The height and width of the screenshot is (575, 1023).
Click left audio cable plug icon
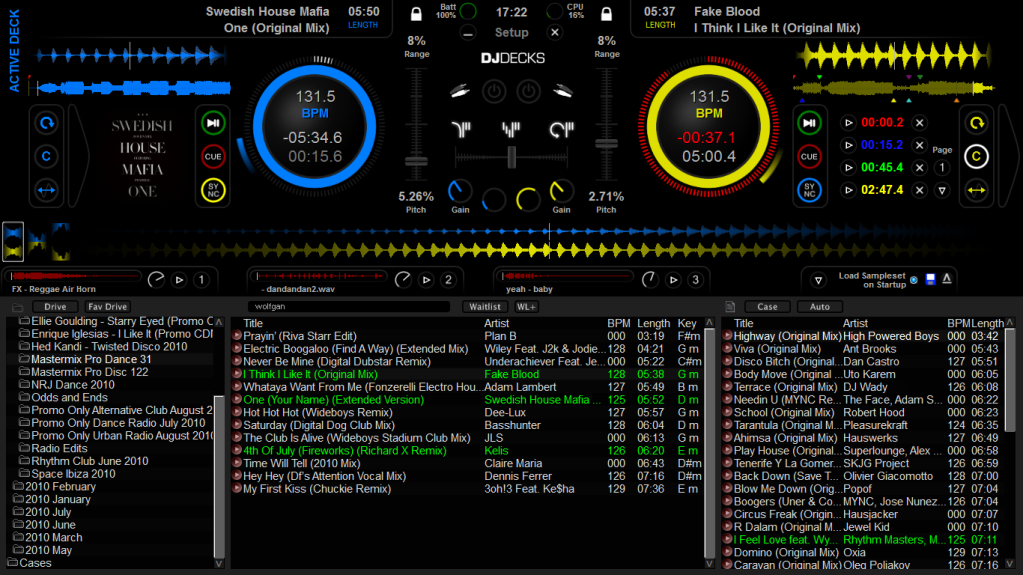click(460, 91)
